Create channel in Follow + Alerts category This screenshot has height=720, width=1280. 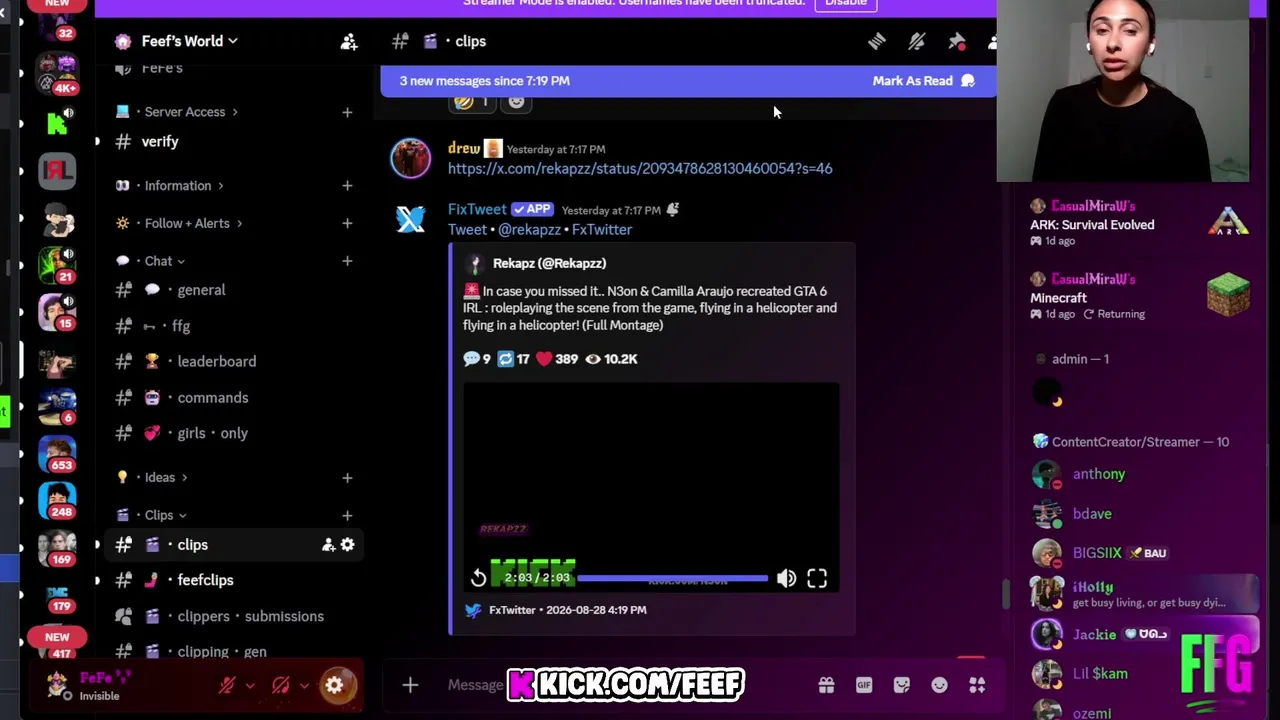click(x=347, y=223)
